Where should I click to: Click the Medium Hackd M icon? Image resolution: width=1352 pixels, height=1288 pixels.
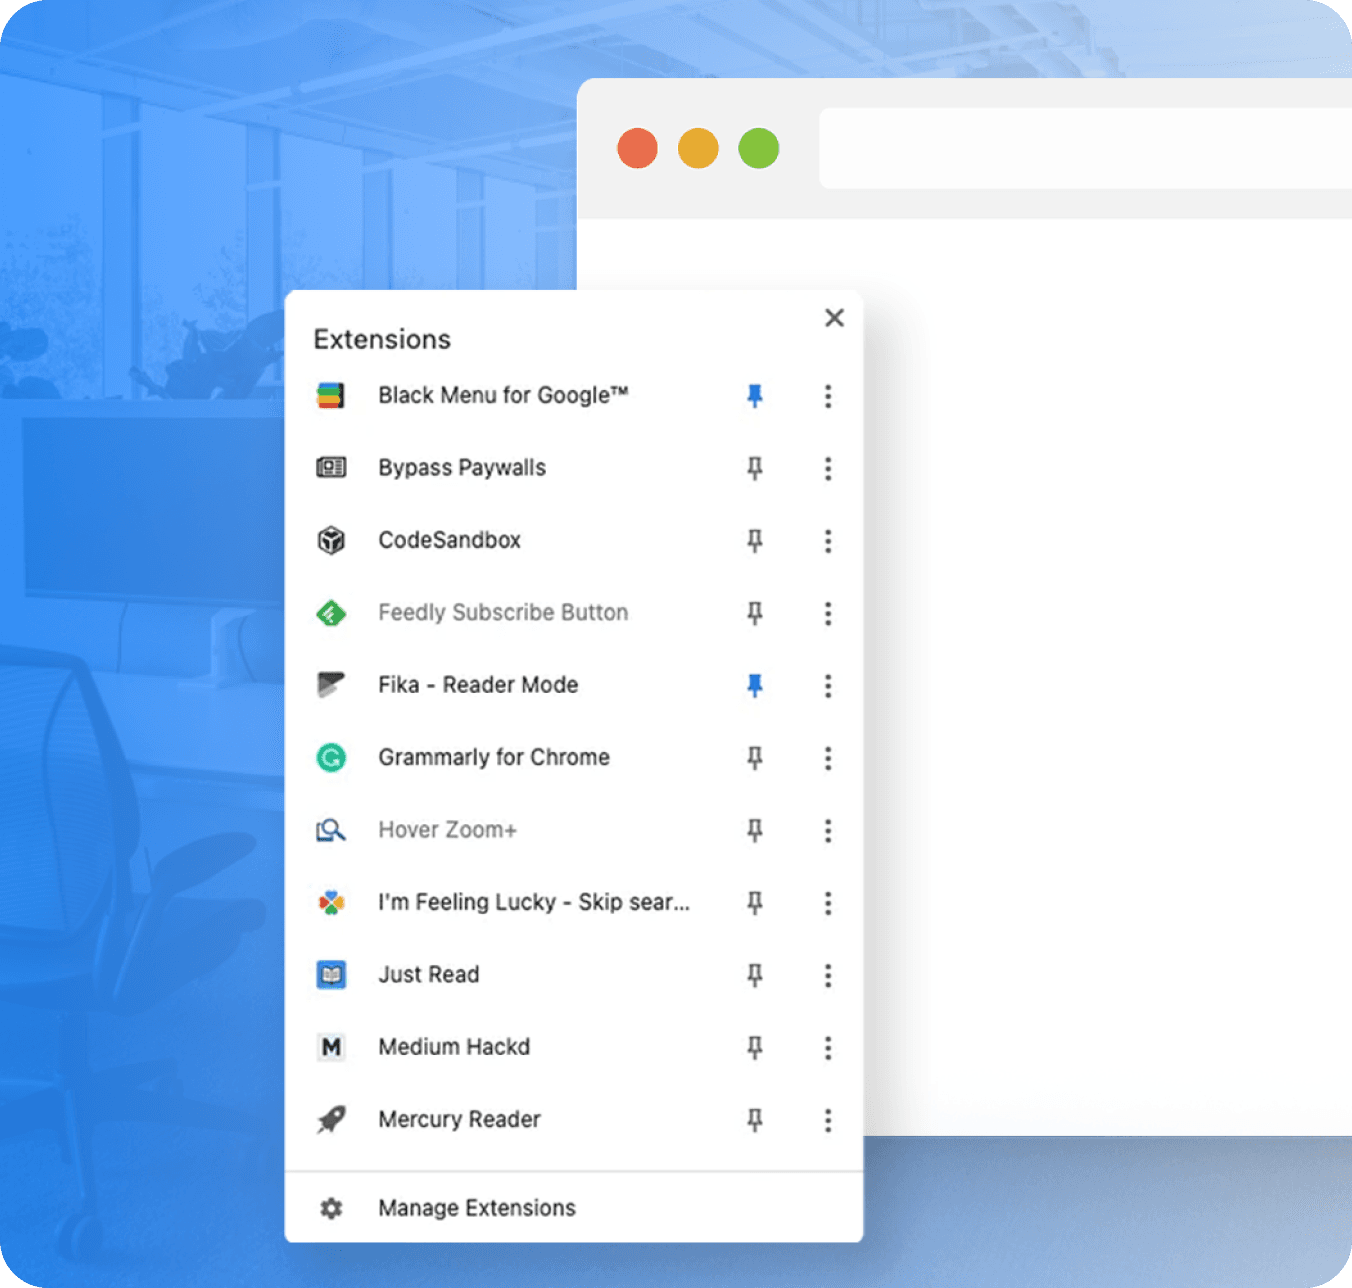click(331, 1047)
